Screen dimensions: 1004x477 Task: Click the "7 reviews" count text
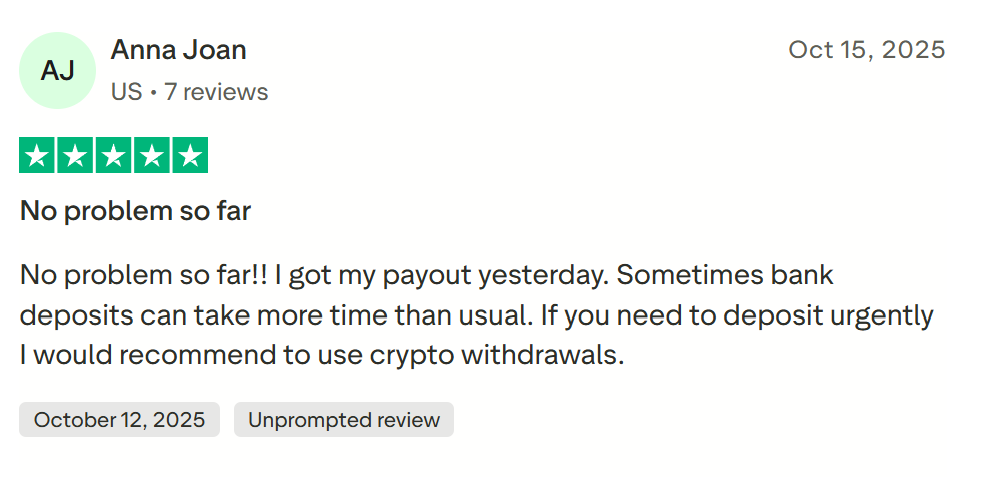(x=217, y=92)
